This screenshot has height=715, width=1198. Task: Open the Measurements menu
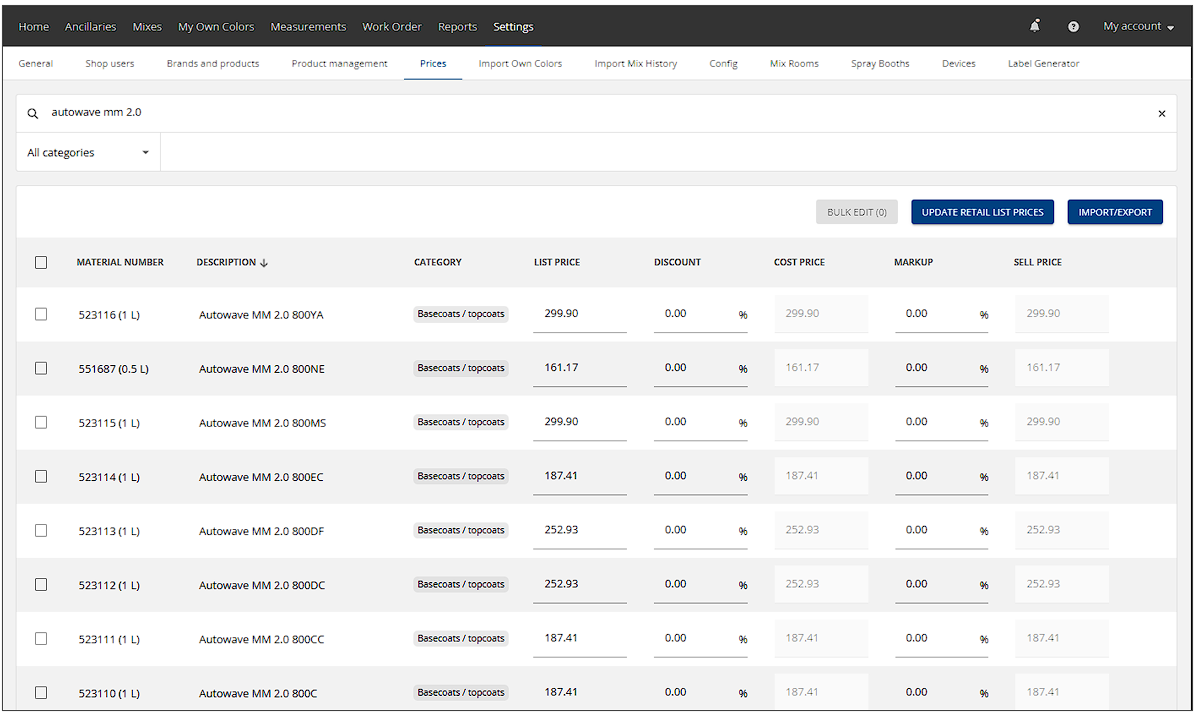click(x=308, y=27)
